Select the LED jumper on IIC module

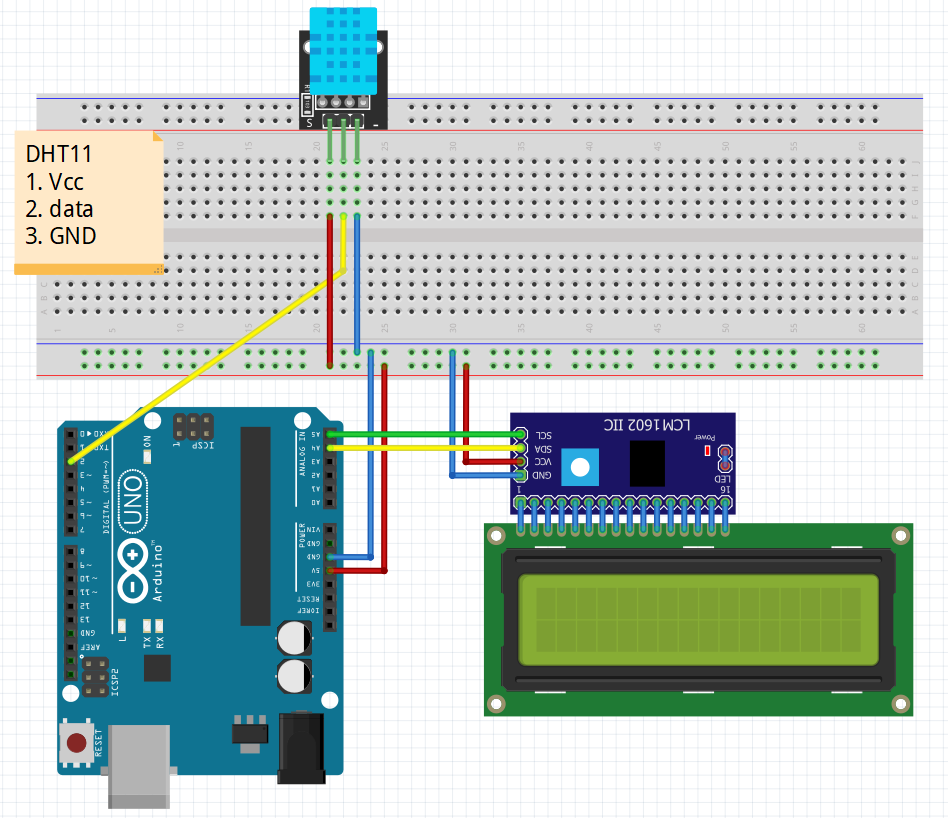coord(725,459)
